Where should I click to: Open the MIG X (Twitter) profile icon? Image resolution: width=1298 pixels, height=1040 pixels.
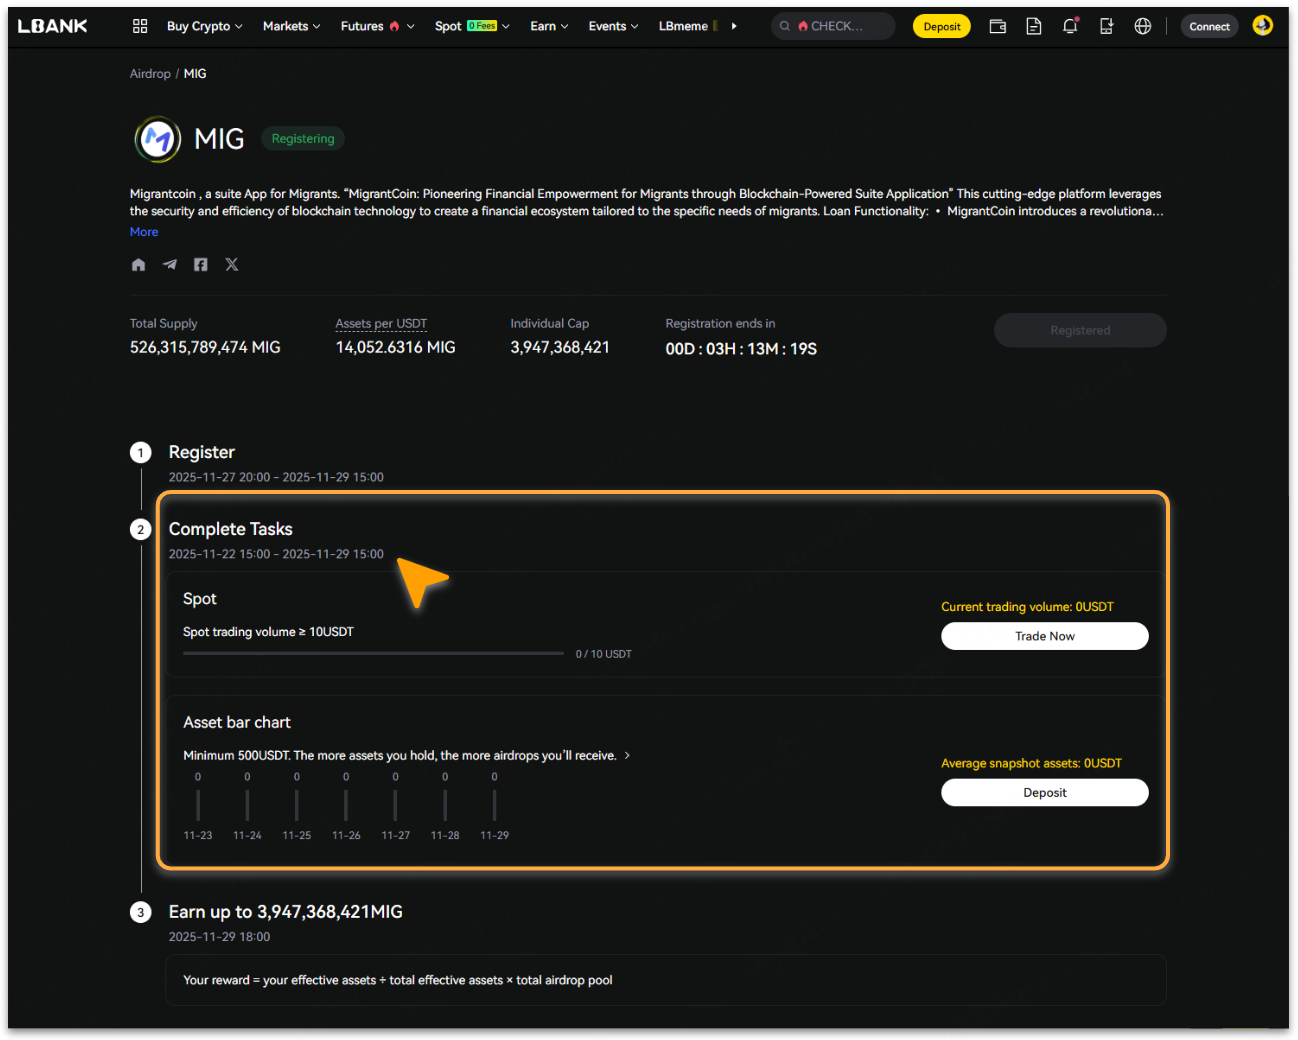click(232, 265)
